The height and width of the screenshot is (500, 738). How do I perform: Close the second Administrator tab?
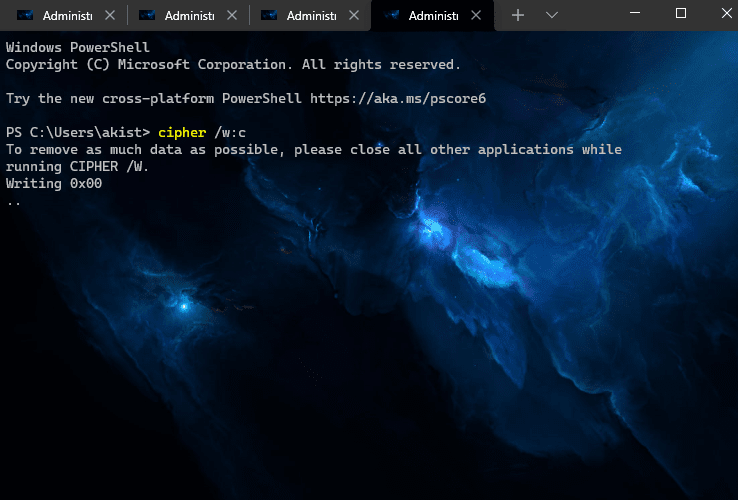pyautogui.click(x=232, y=16)
